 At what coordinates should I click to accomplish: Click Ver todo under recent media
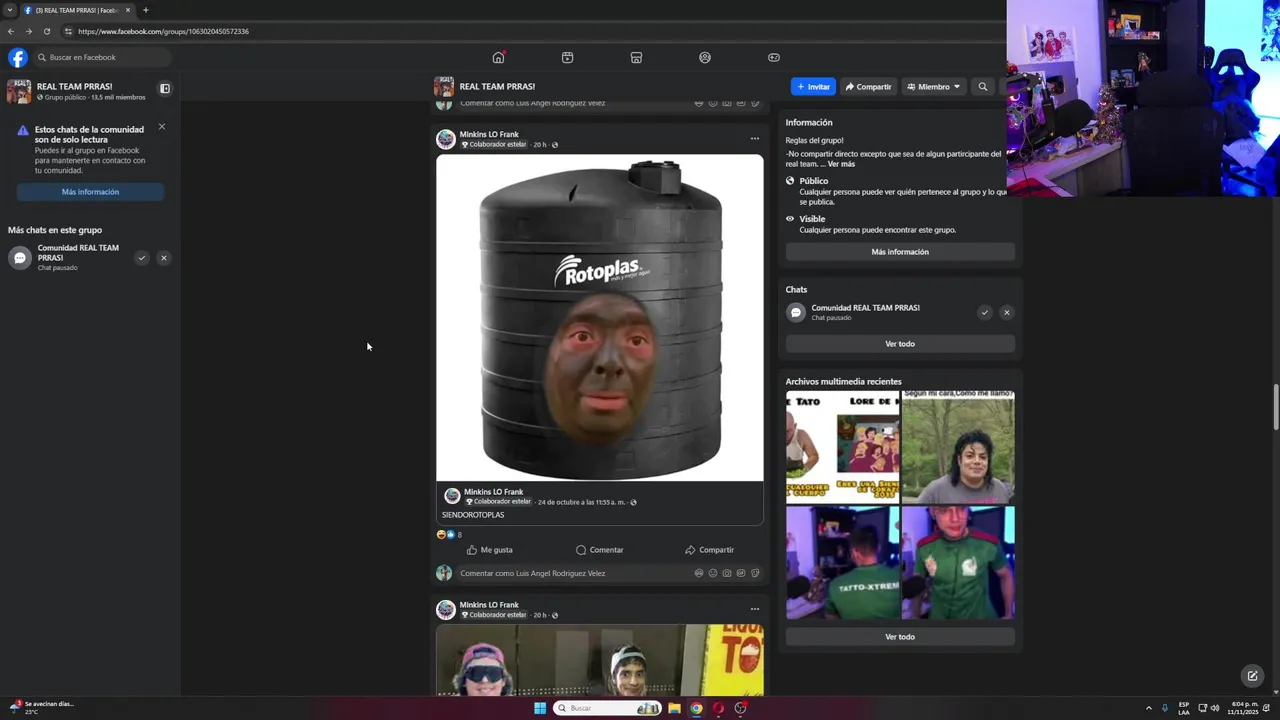(x=900, y=637)
